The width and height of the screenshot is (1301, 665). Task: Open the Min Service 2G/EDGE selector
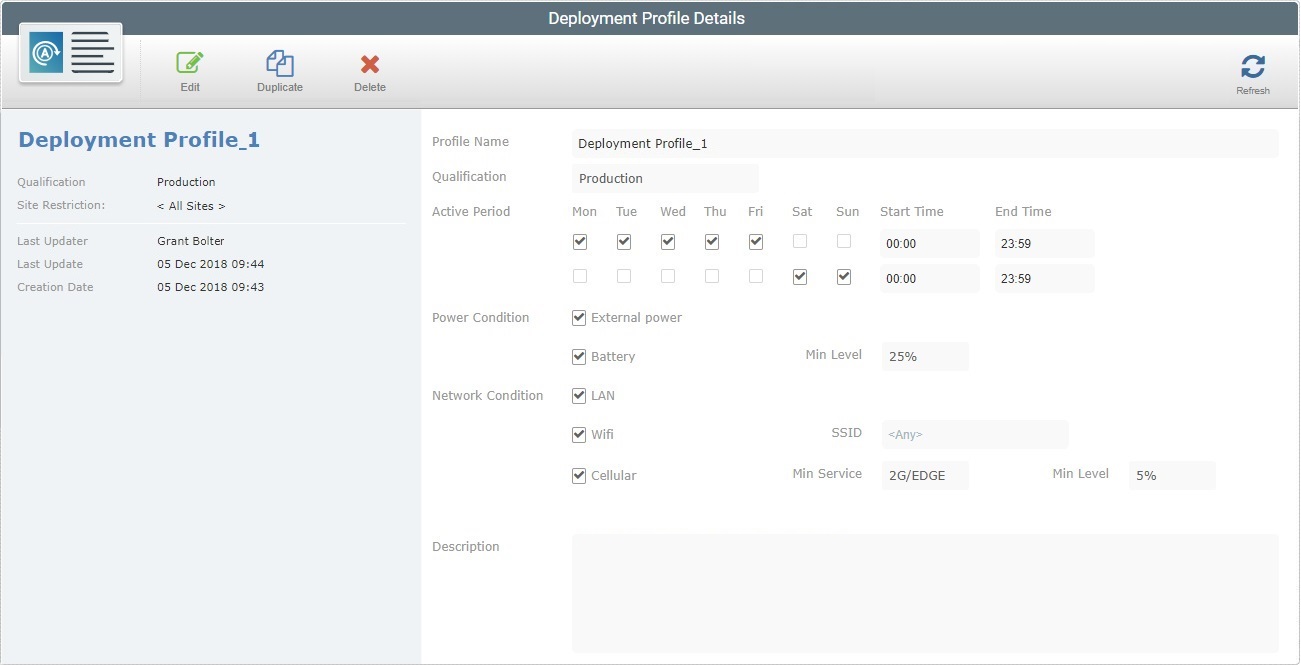pyautogui.click(x=924, y=475)
